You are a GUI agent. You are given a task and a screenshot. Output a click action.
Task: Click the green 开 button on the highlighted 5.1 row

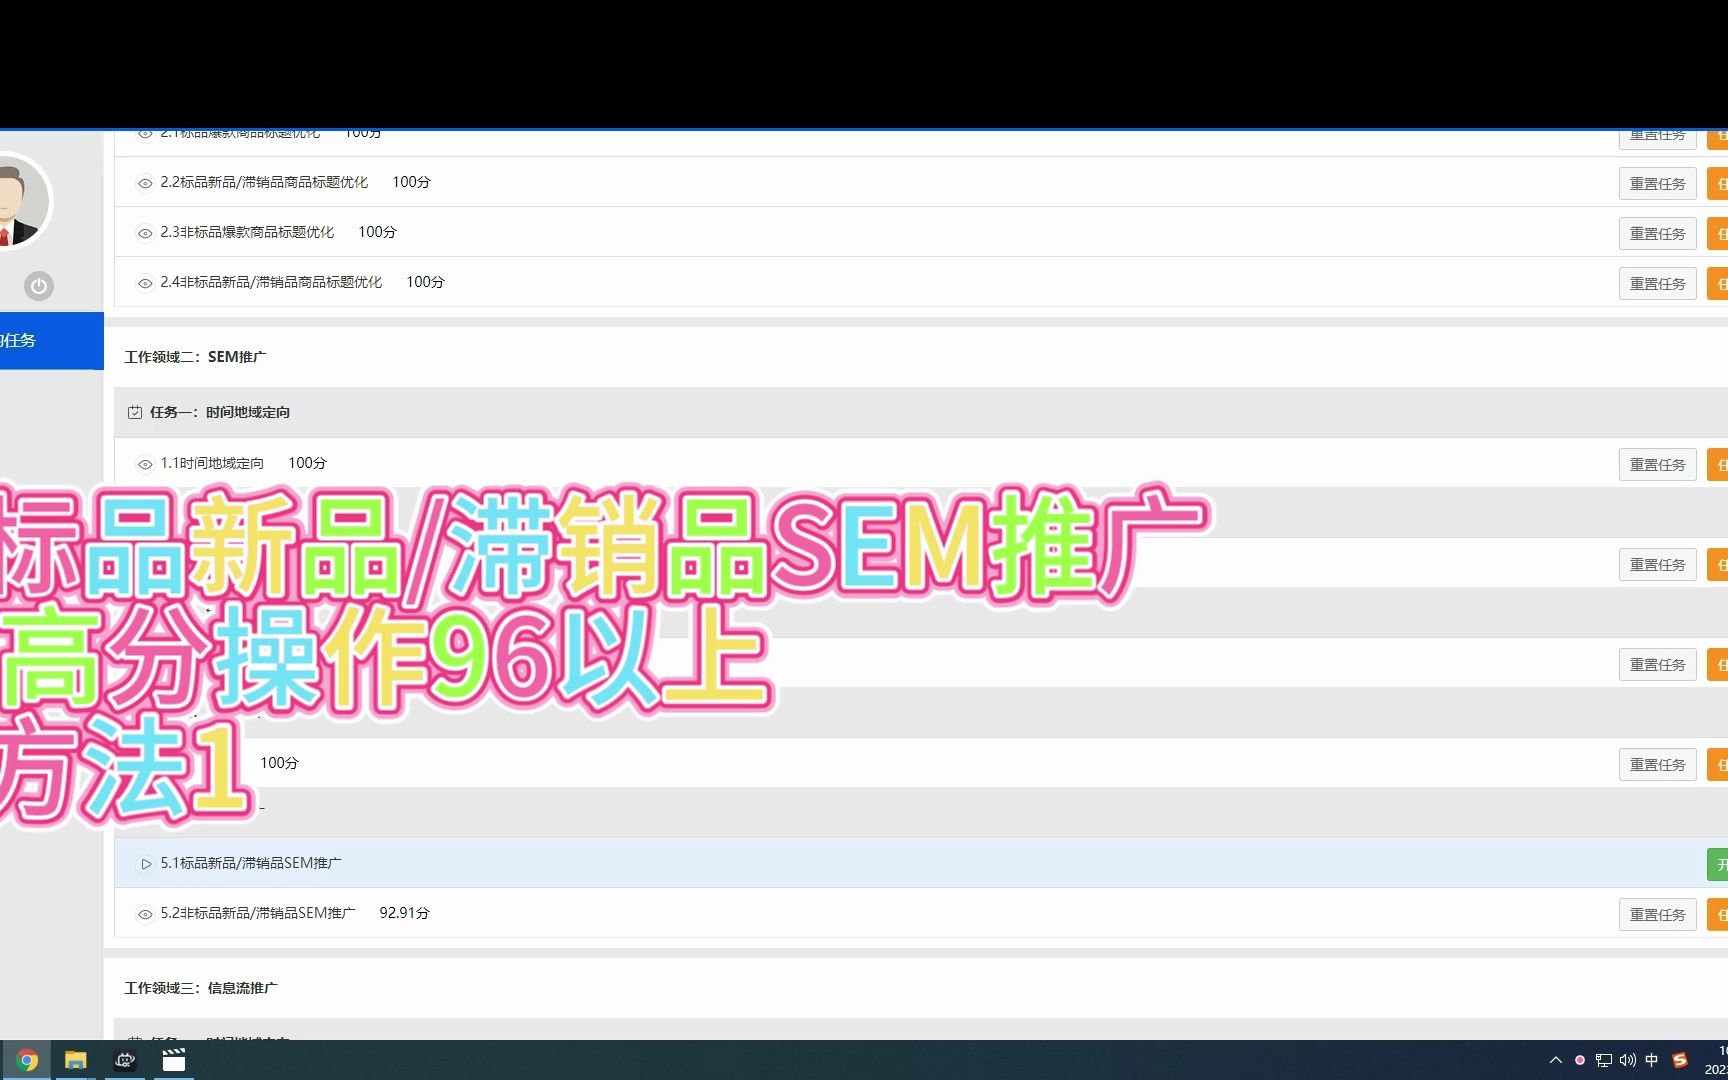coord(1721,864)
